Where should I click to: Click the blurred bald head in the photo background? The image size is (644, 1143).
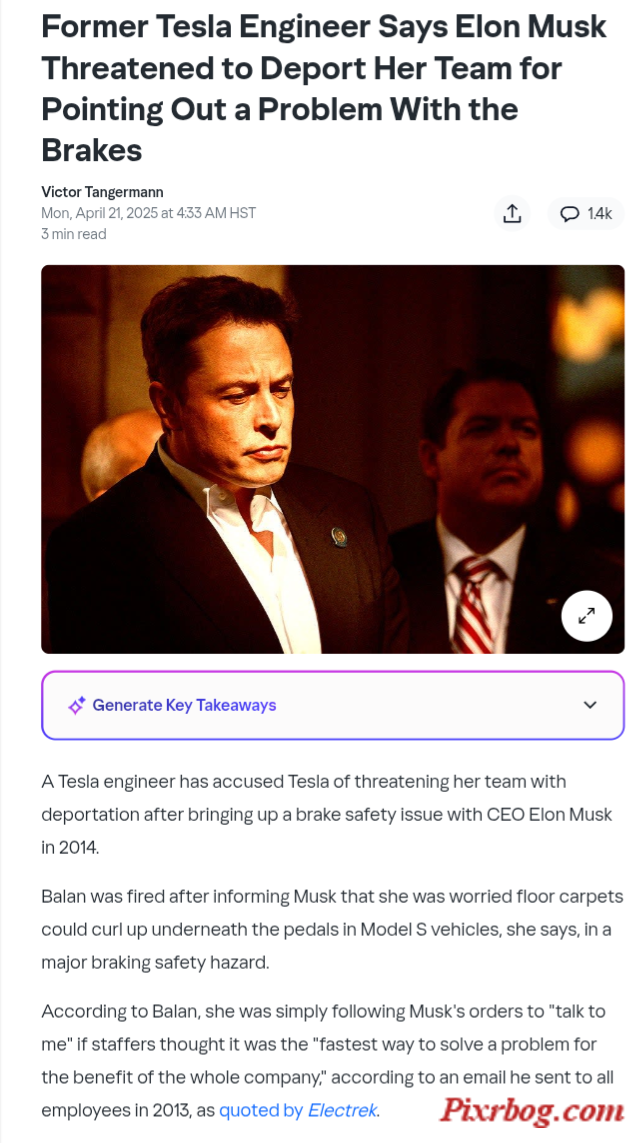119,454
